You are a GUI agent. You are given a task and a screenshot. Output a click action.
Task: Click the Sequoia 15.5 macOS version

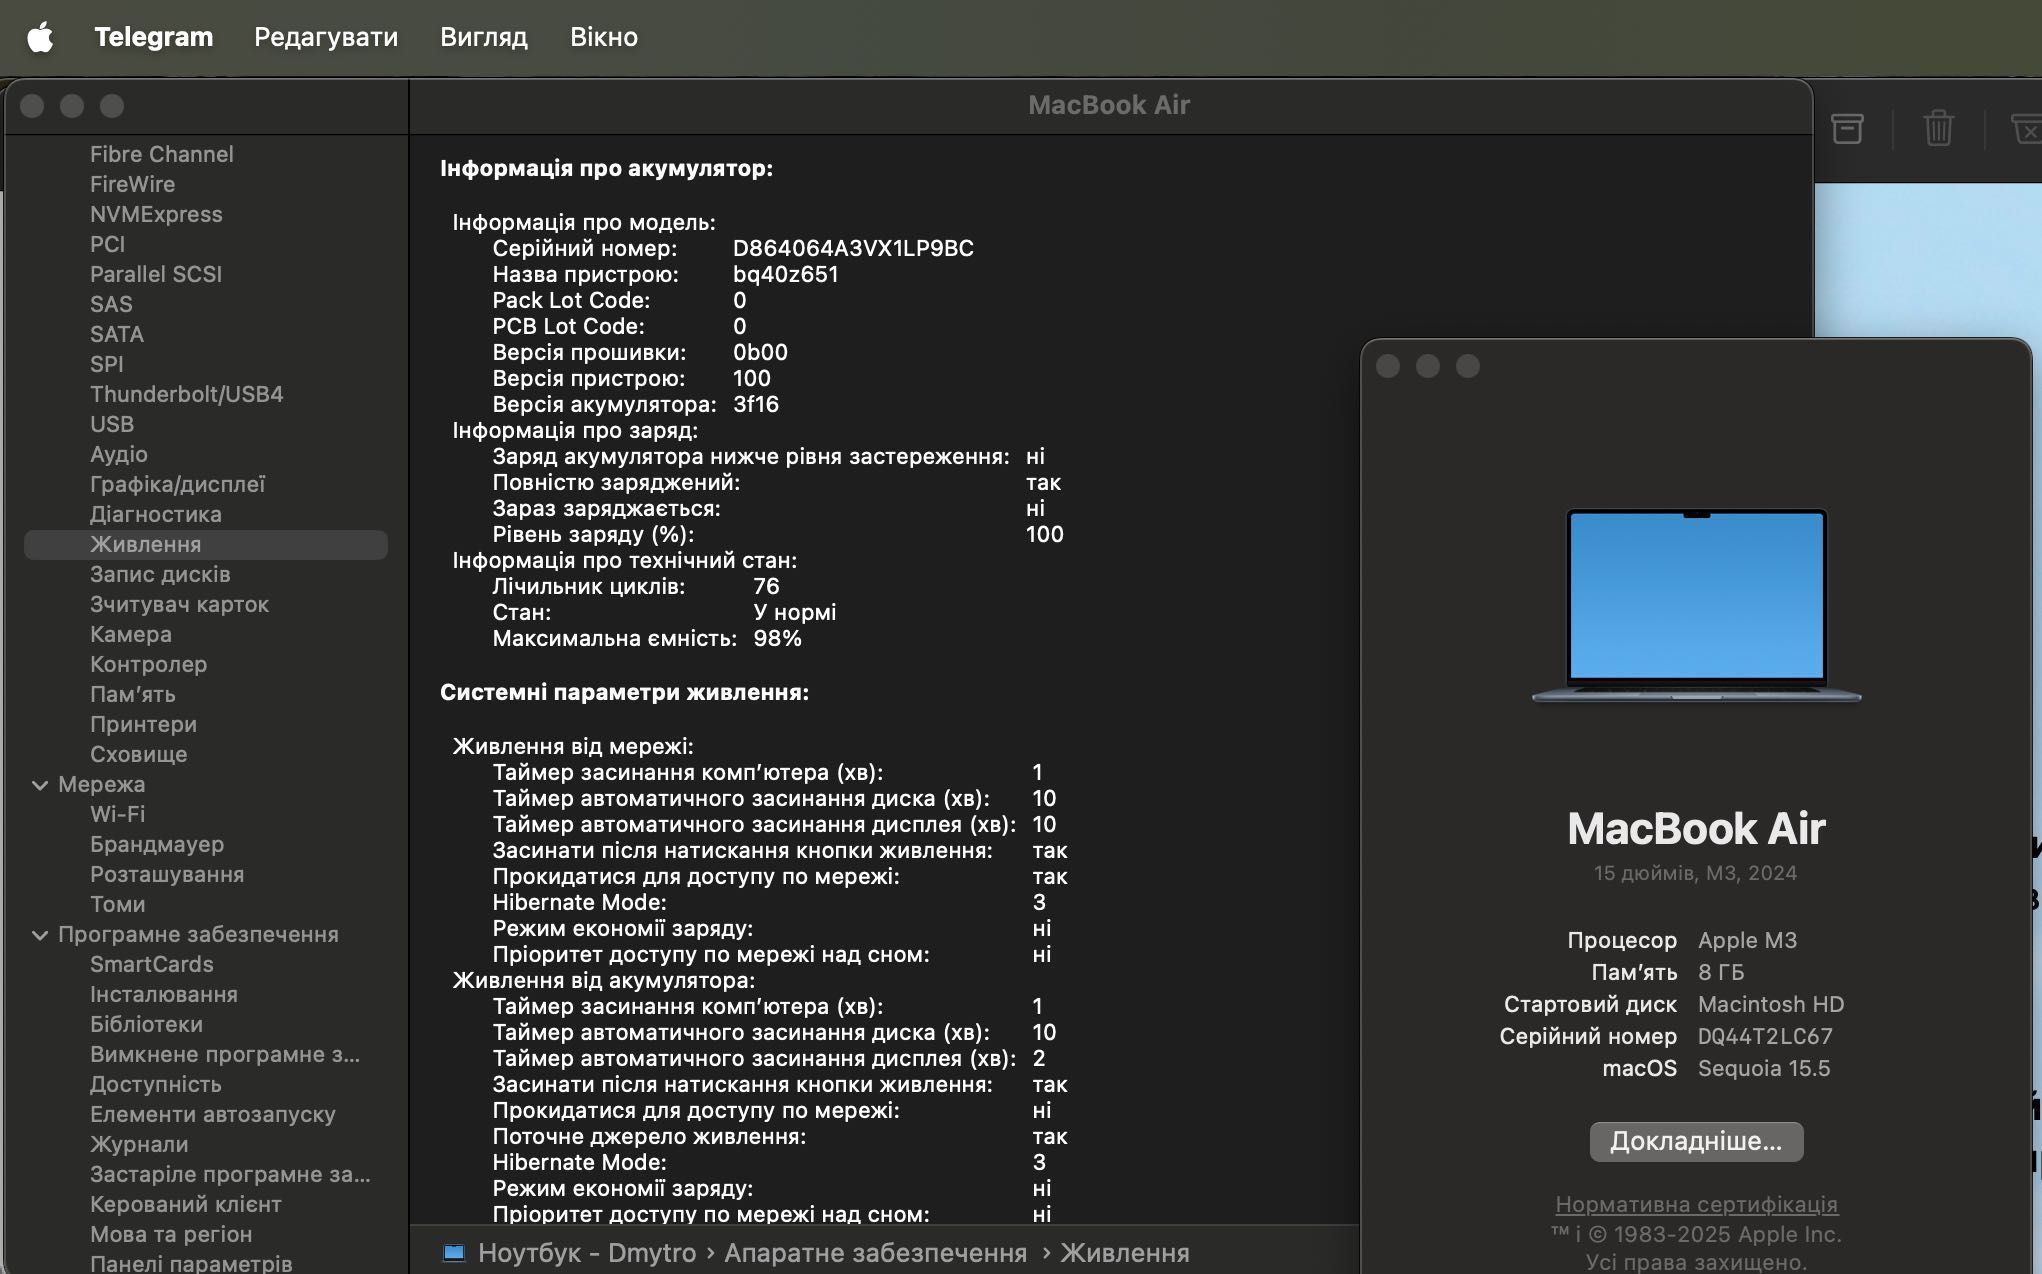click(1764, 1068)
